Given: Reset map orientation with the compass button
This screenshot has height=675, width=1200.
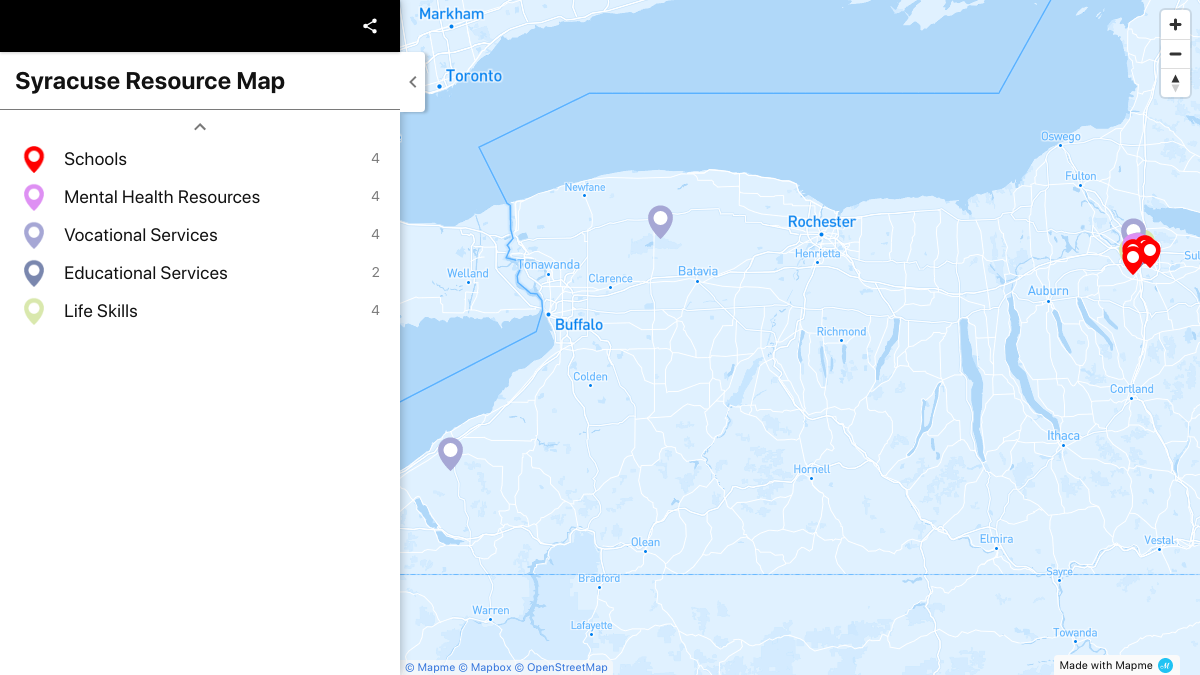Looking at the screenshot, I should tap(1175, 83).
